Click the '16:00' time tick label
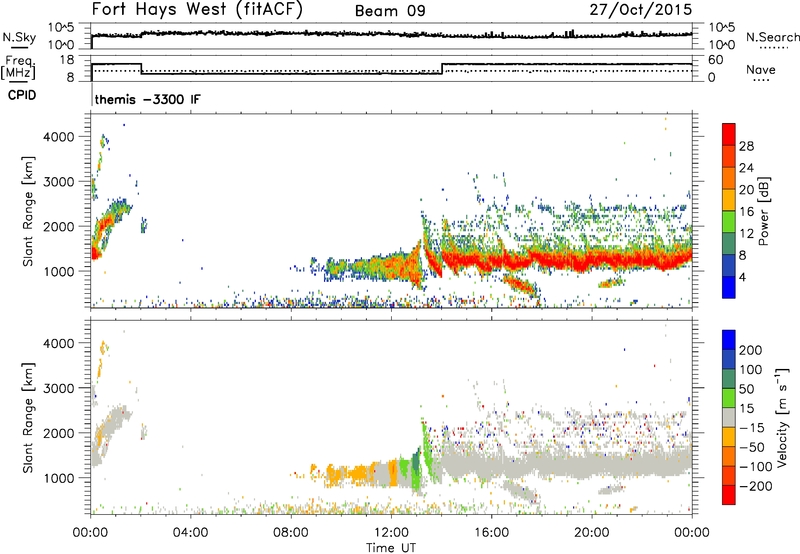800x554 pixels. tap(491, 533)
